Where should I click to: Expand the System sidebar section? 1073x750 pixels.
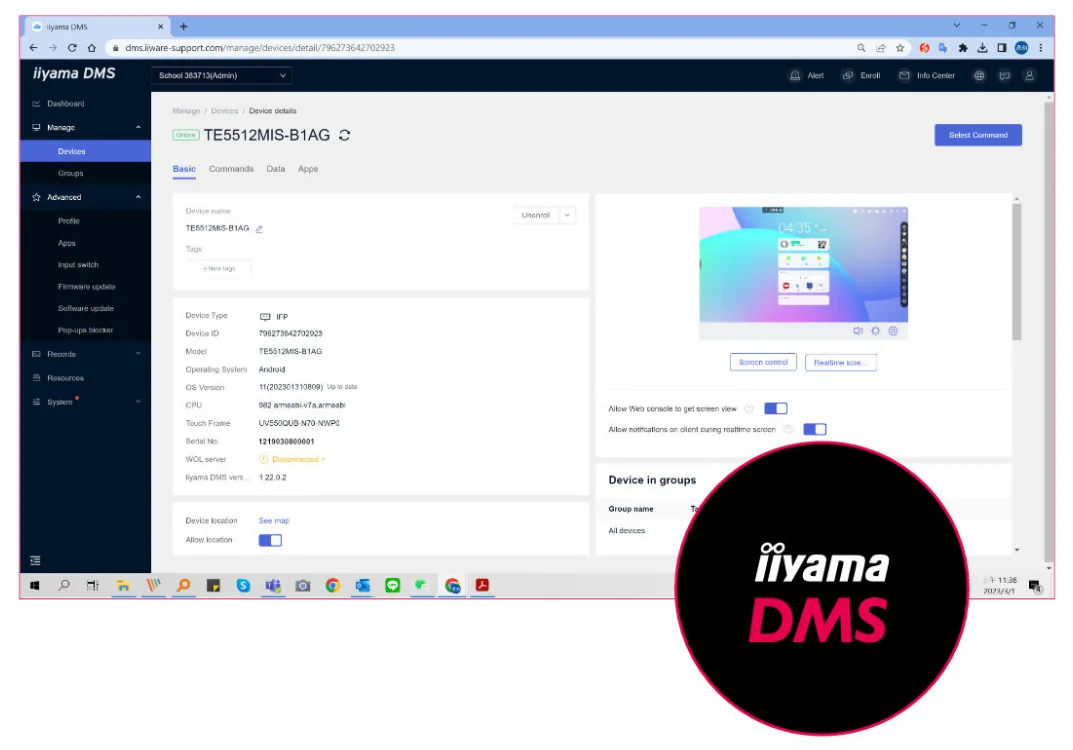tap(138, 402)
